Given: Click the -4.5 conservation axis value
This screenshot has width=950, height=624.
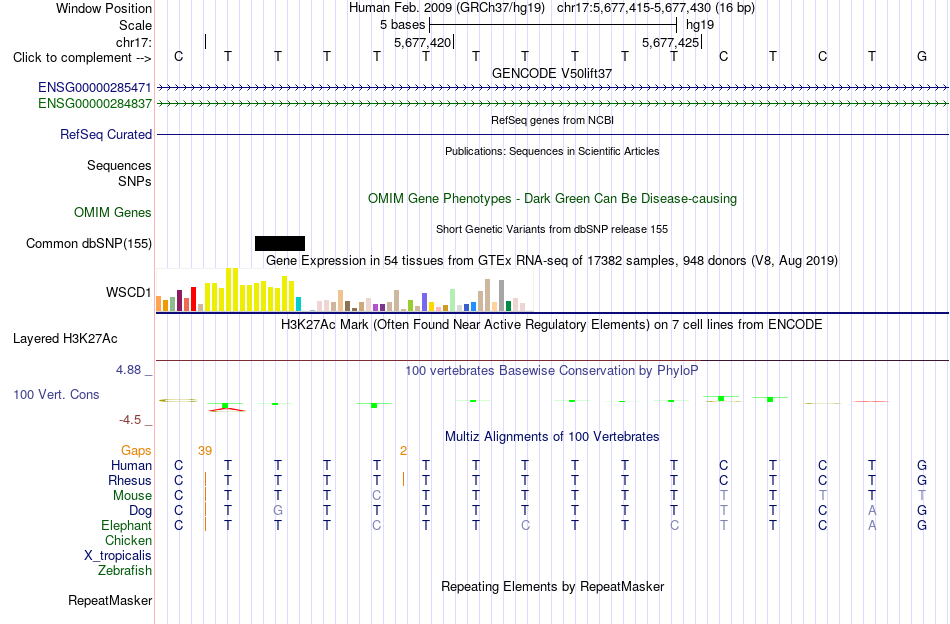Looking at the screenshot, I should 130,420.
